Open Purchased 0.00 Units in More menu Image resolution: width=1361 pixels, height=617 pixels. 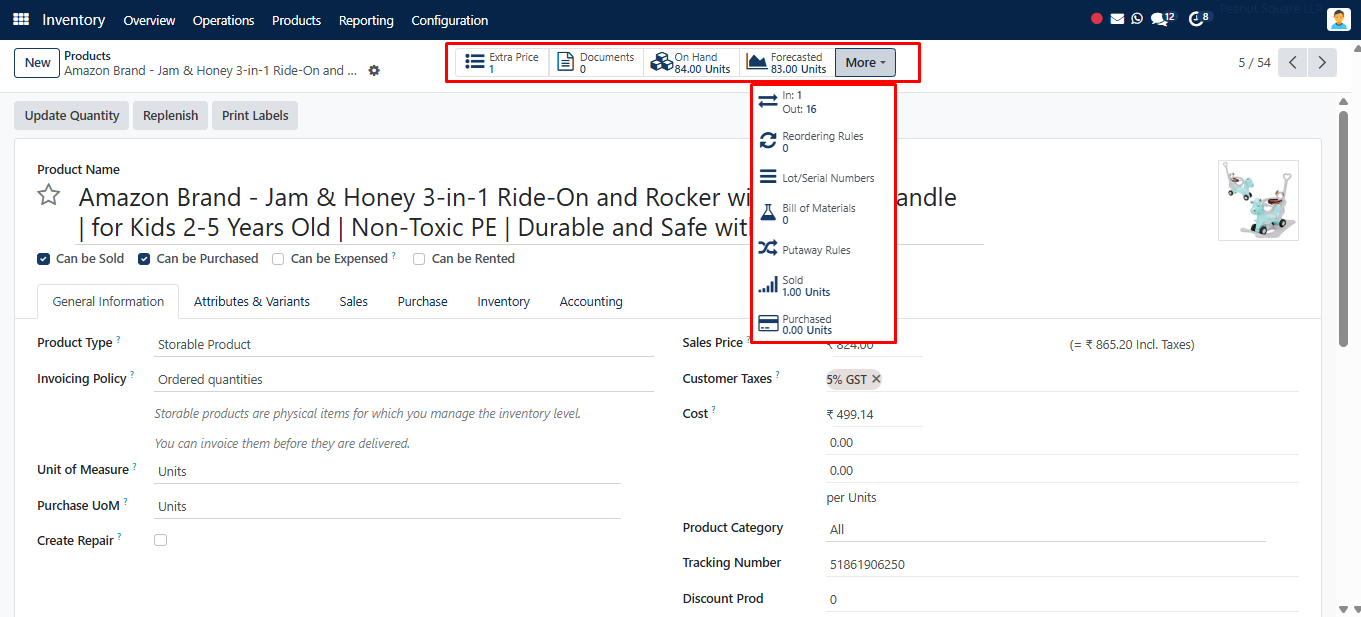click(x=822, y=324)
